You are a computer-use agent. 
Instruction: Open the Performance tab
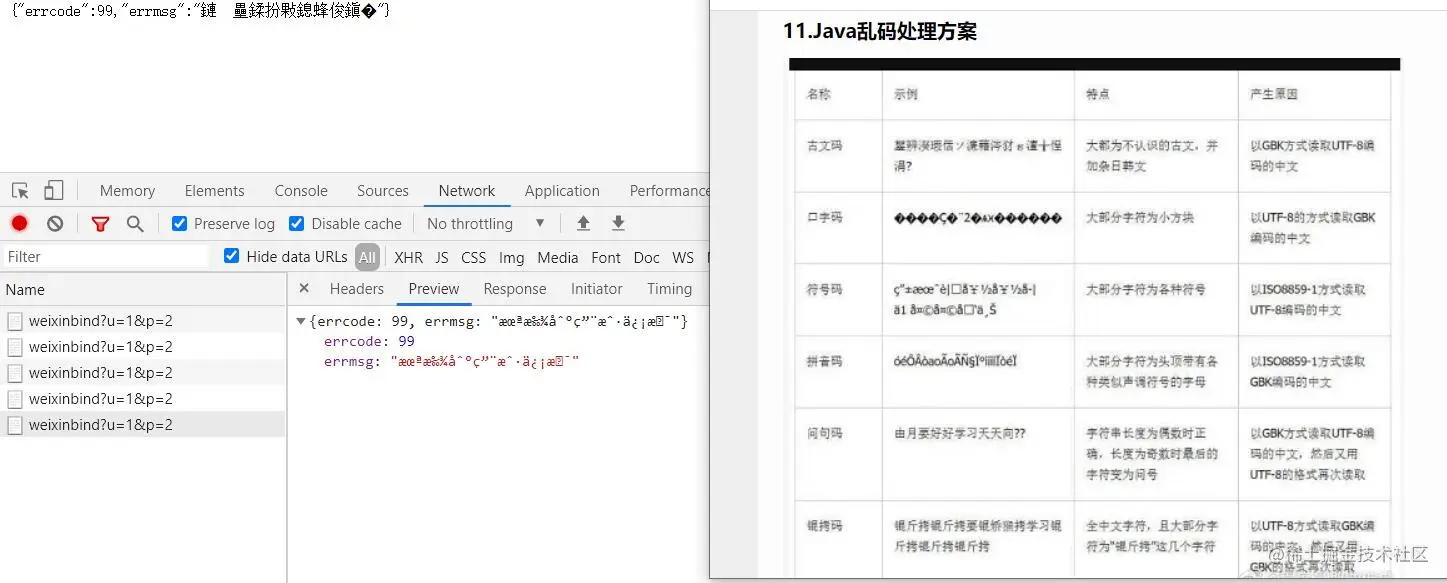(x=669, y=190)
